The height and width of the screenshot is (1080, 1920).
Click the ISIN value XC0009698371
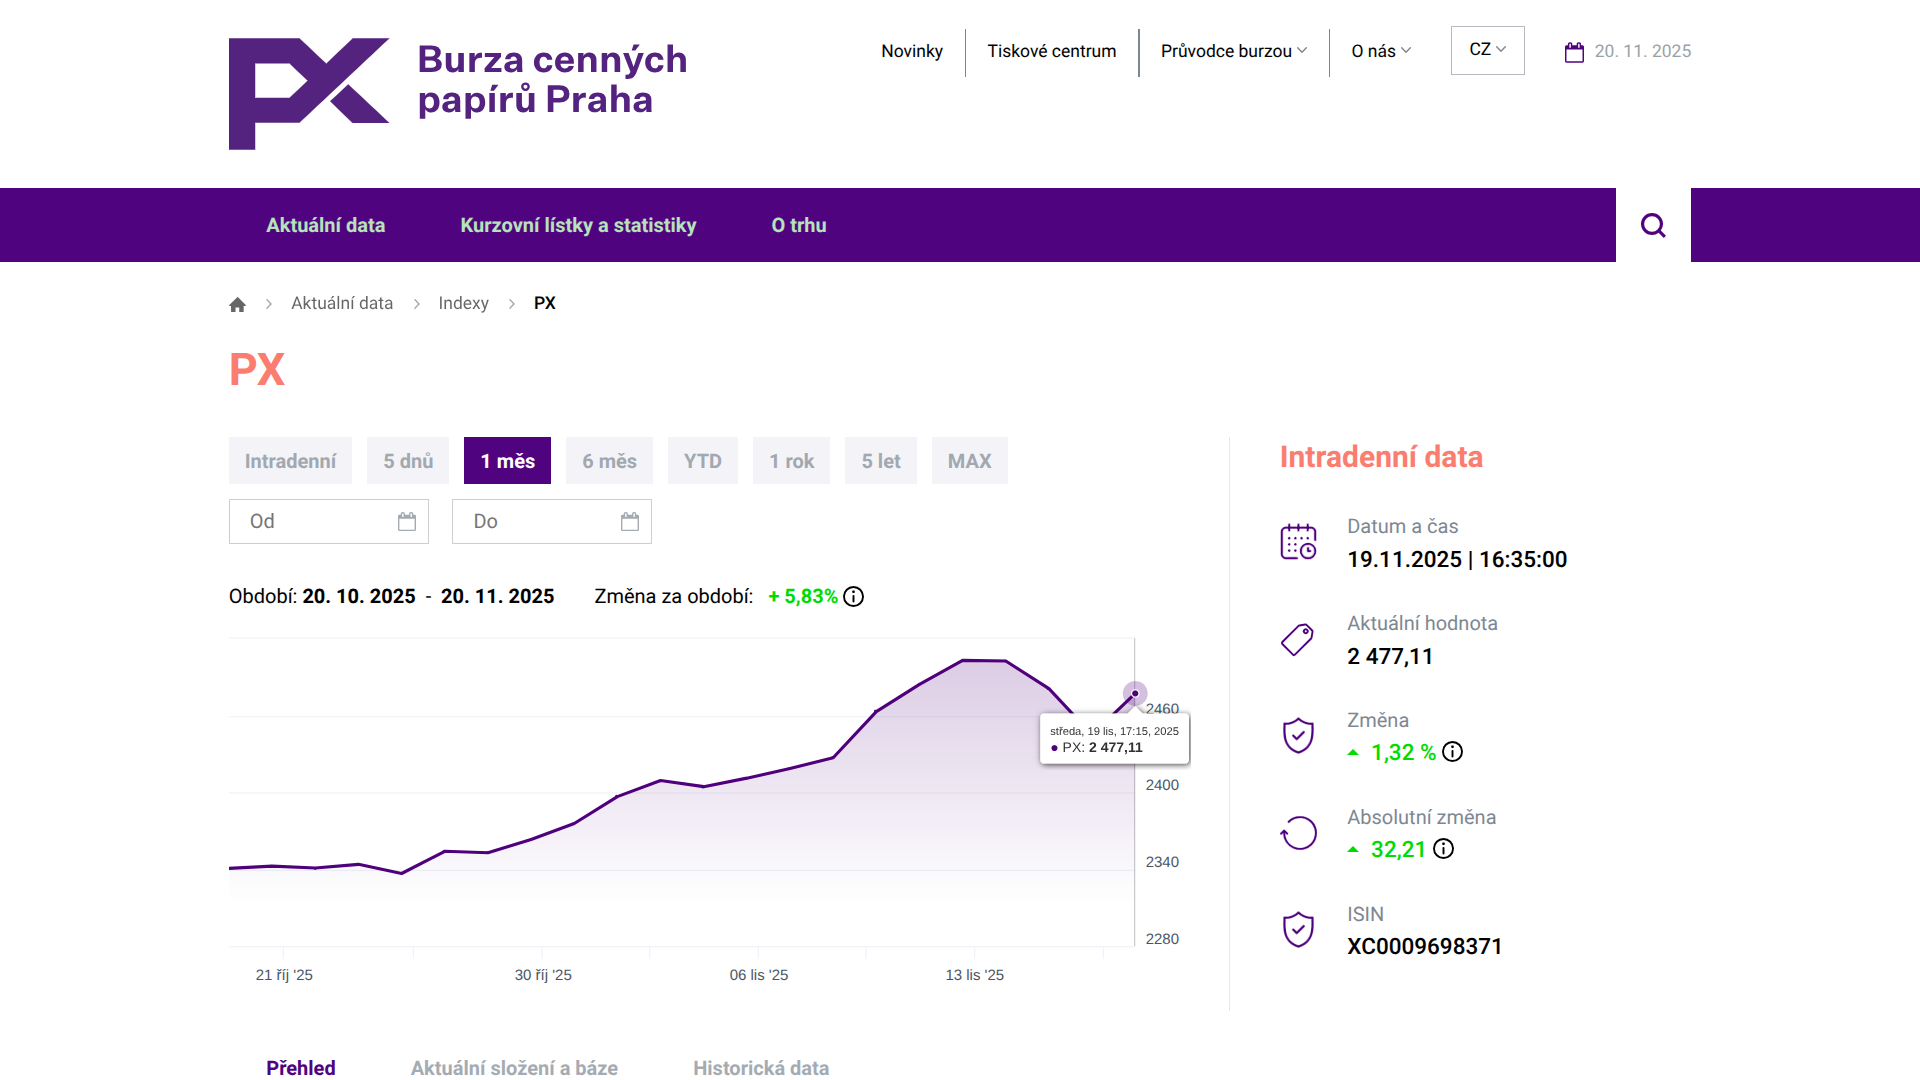coord(1425,946)
